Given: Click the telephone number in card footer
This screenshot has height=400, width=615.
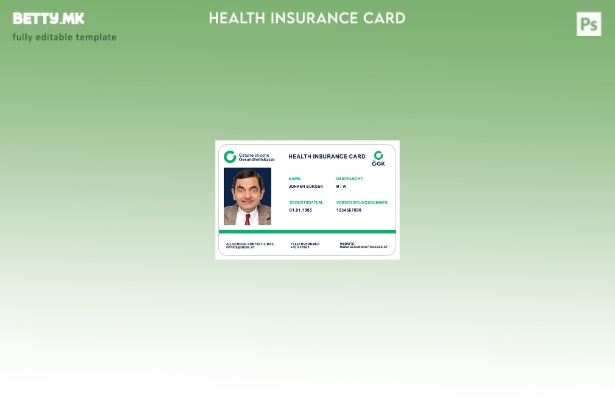Looking at the screenshot, I should point(305,245).
